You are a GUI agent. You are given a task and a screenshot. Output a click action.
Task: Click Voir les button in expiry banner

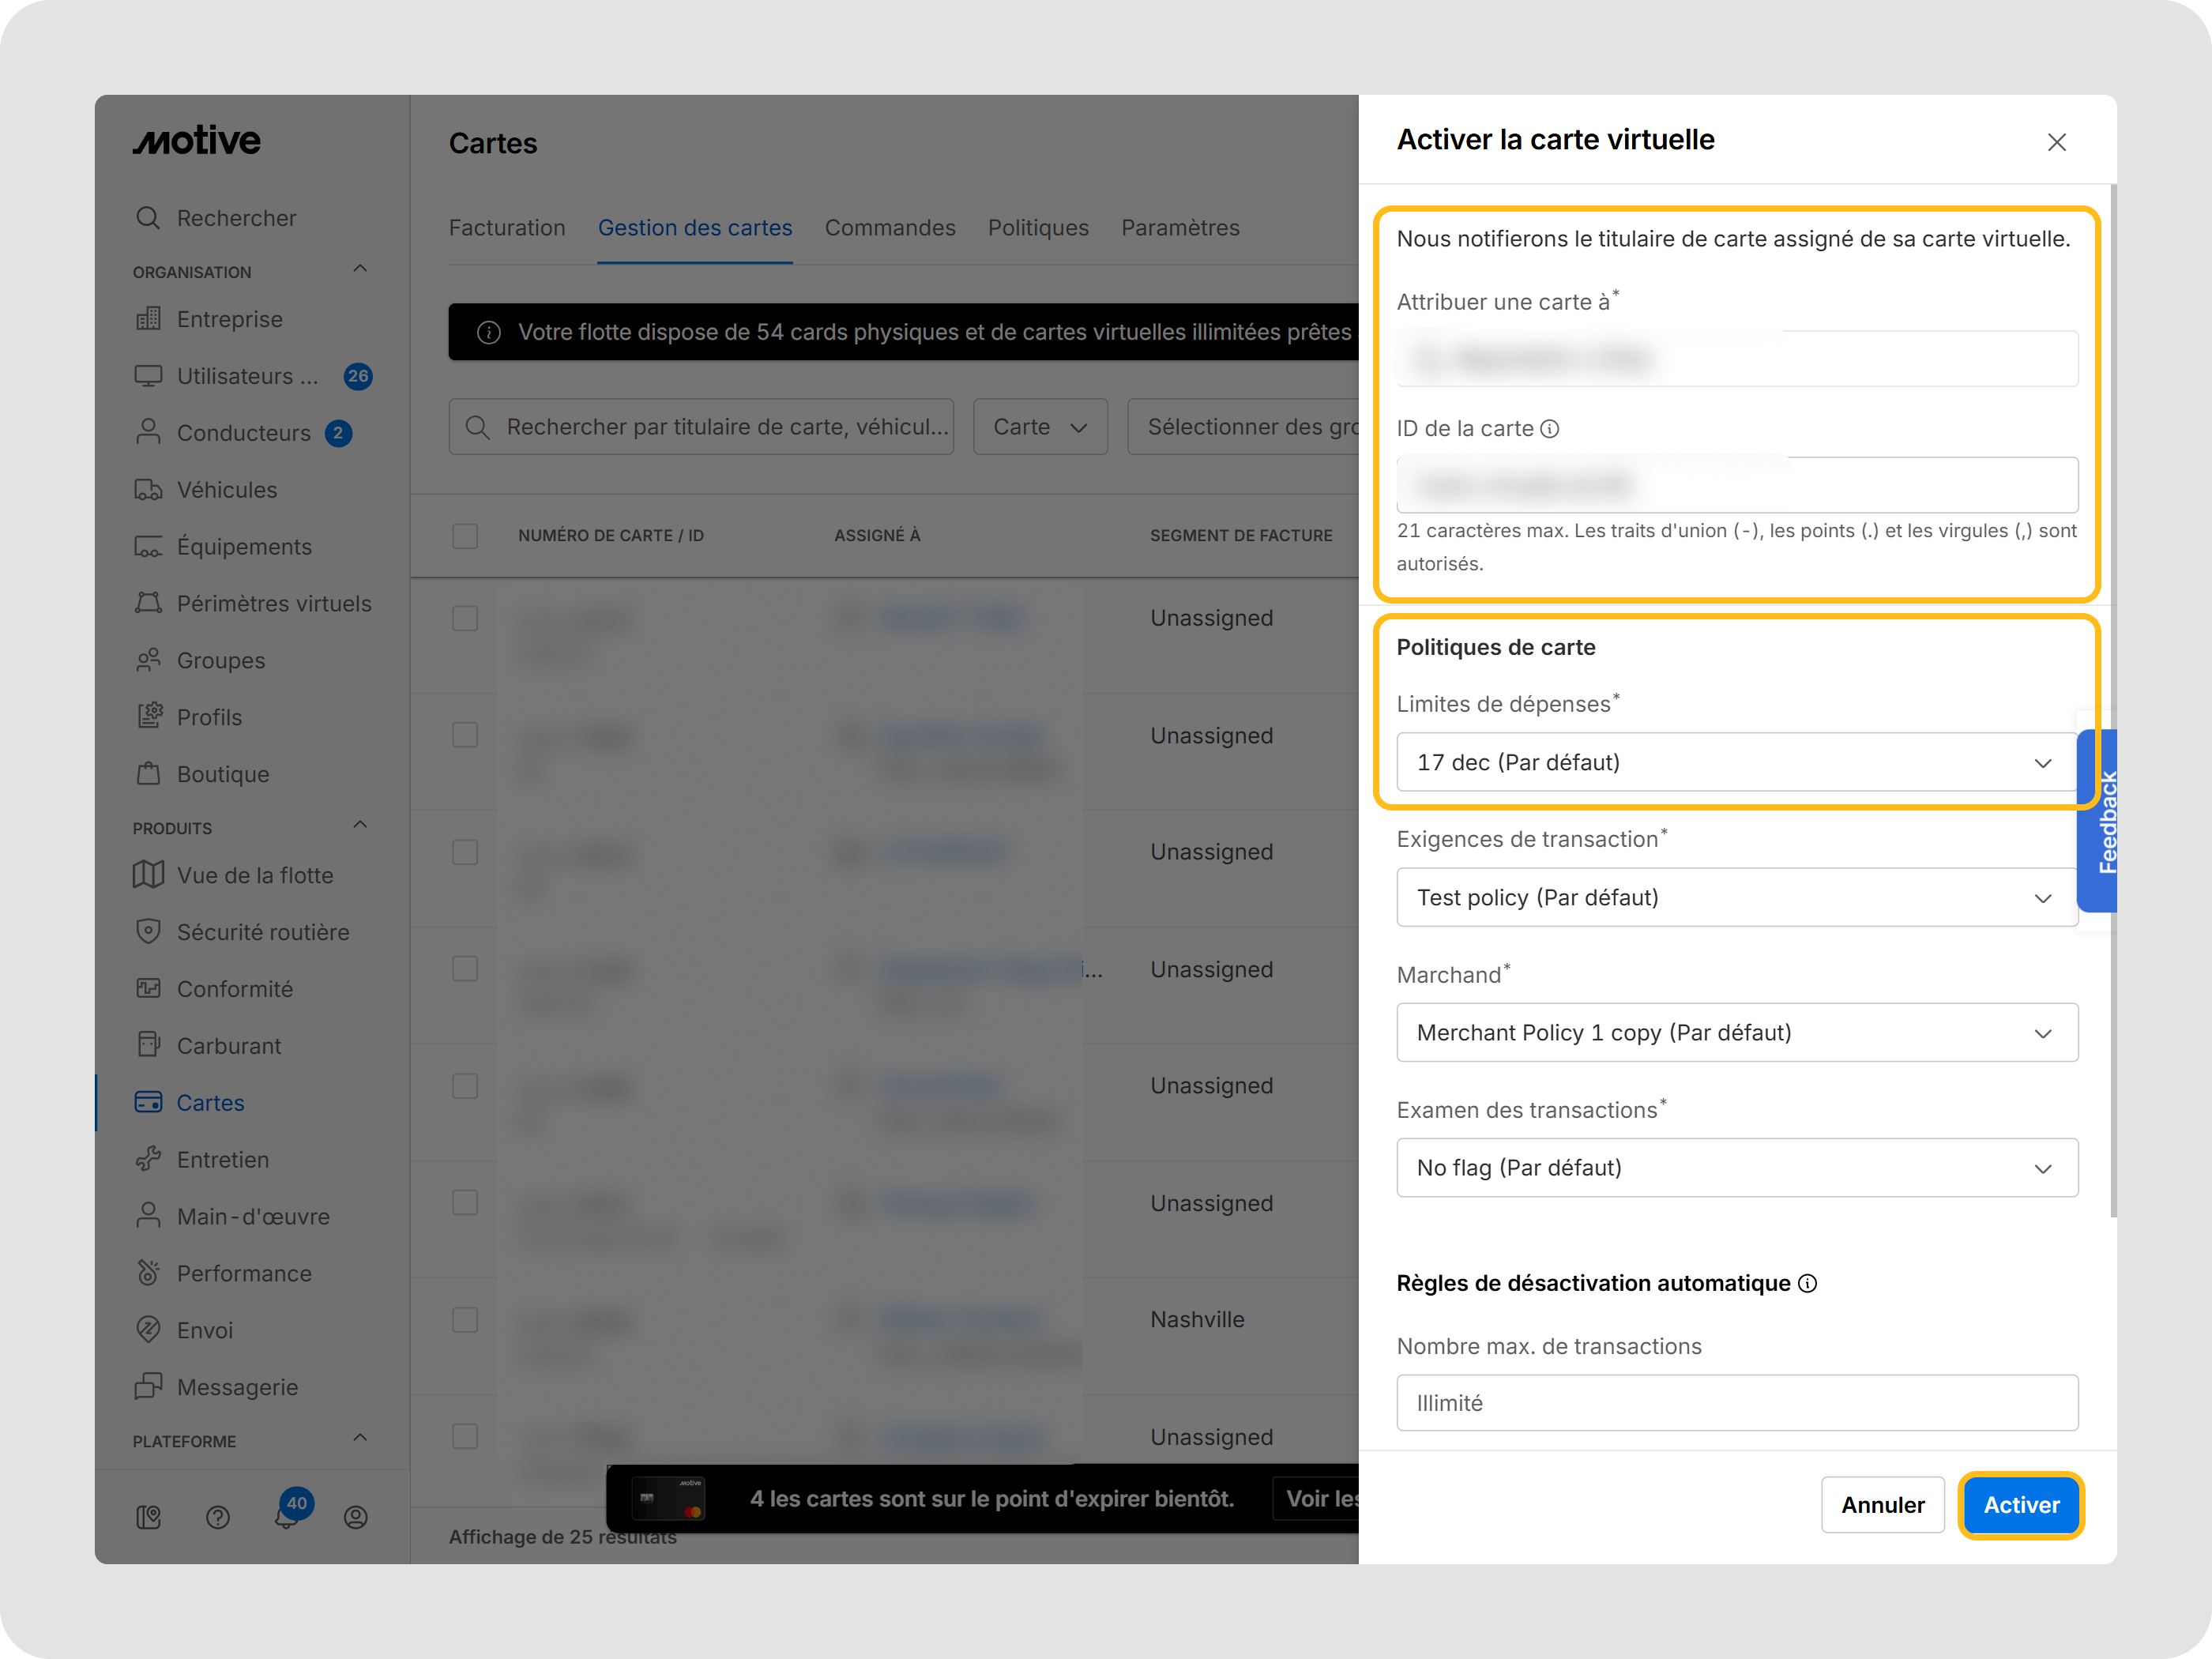coord(1316,1498)
